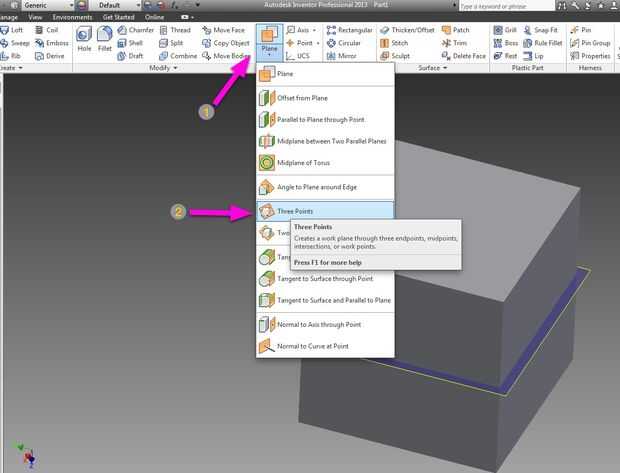The width and height of the screenshot is (620, 473).
Task: Open the View ribbon tab
Action: coord(35,17)
